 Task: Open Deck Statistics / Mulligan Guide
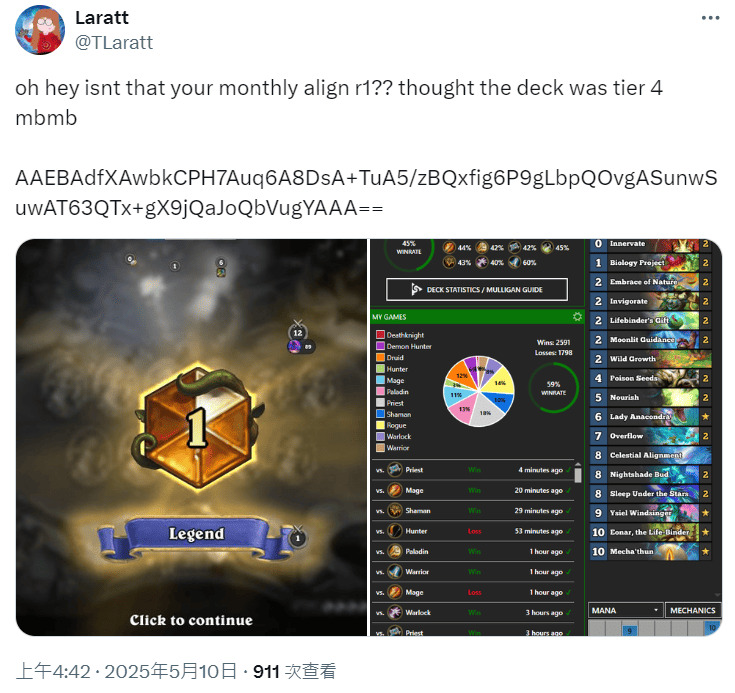[x=477, y=290]
